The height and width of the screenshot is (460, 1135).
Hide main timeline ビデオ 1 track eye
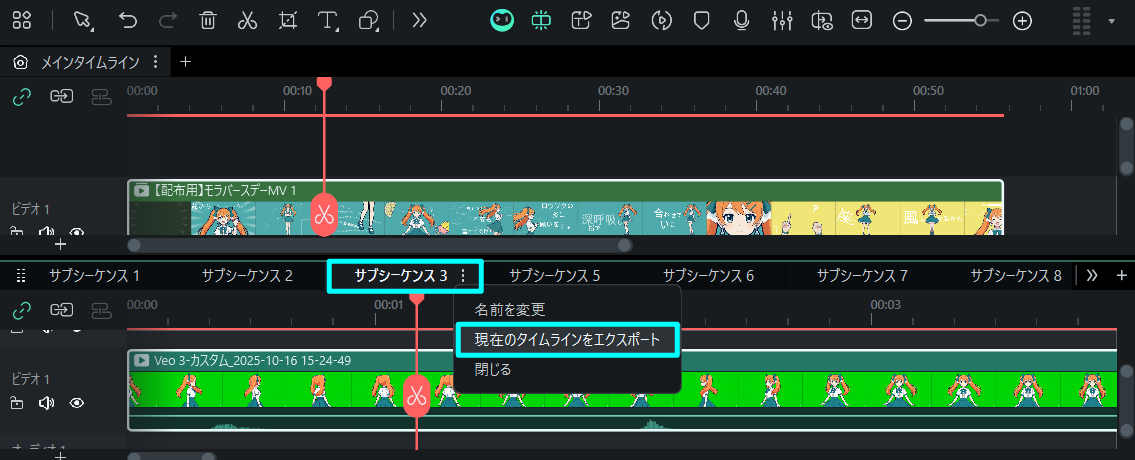click(x=77, y=233)
